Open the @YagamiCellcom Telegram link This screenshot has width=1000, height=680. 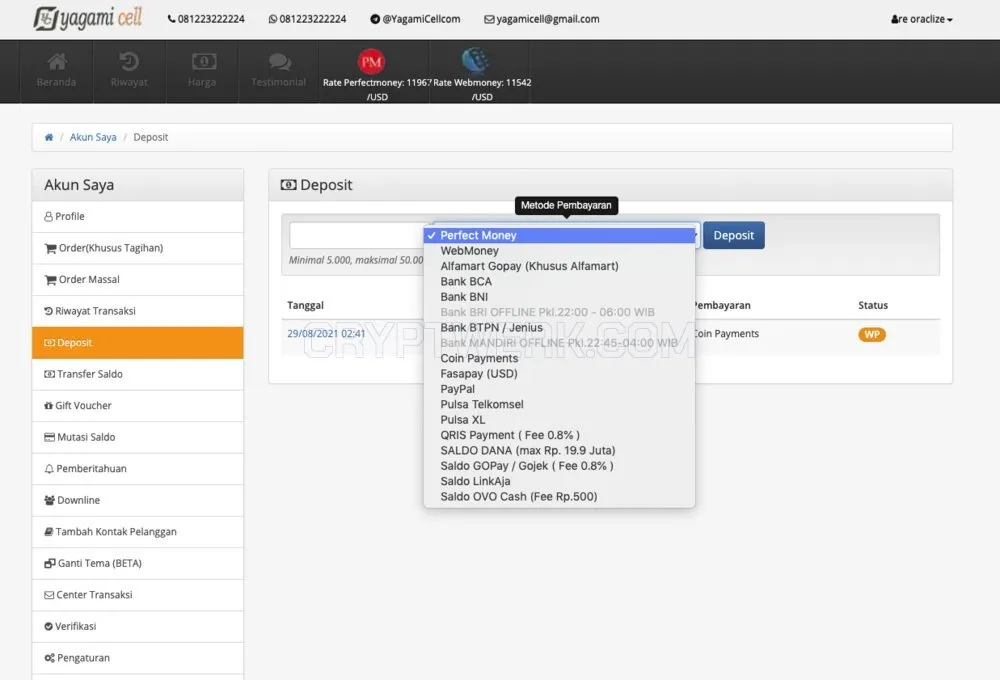[415, 19]
